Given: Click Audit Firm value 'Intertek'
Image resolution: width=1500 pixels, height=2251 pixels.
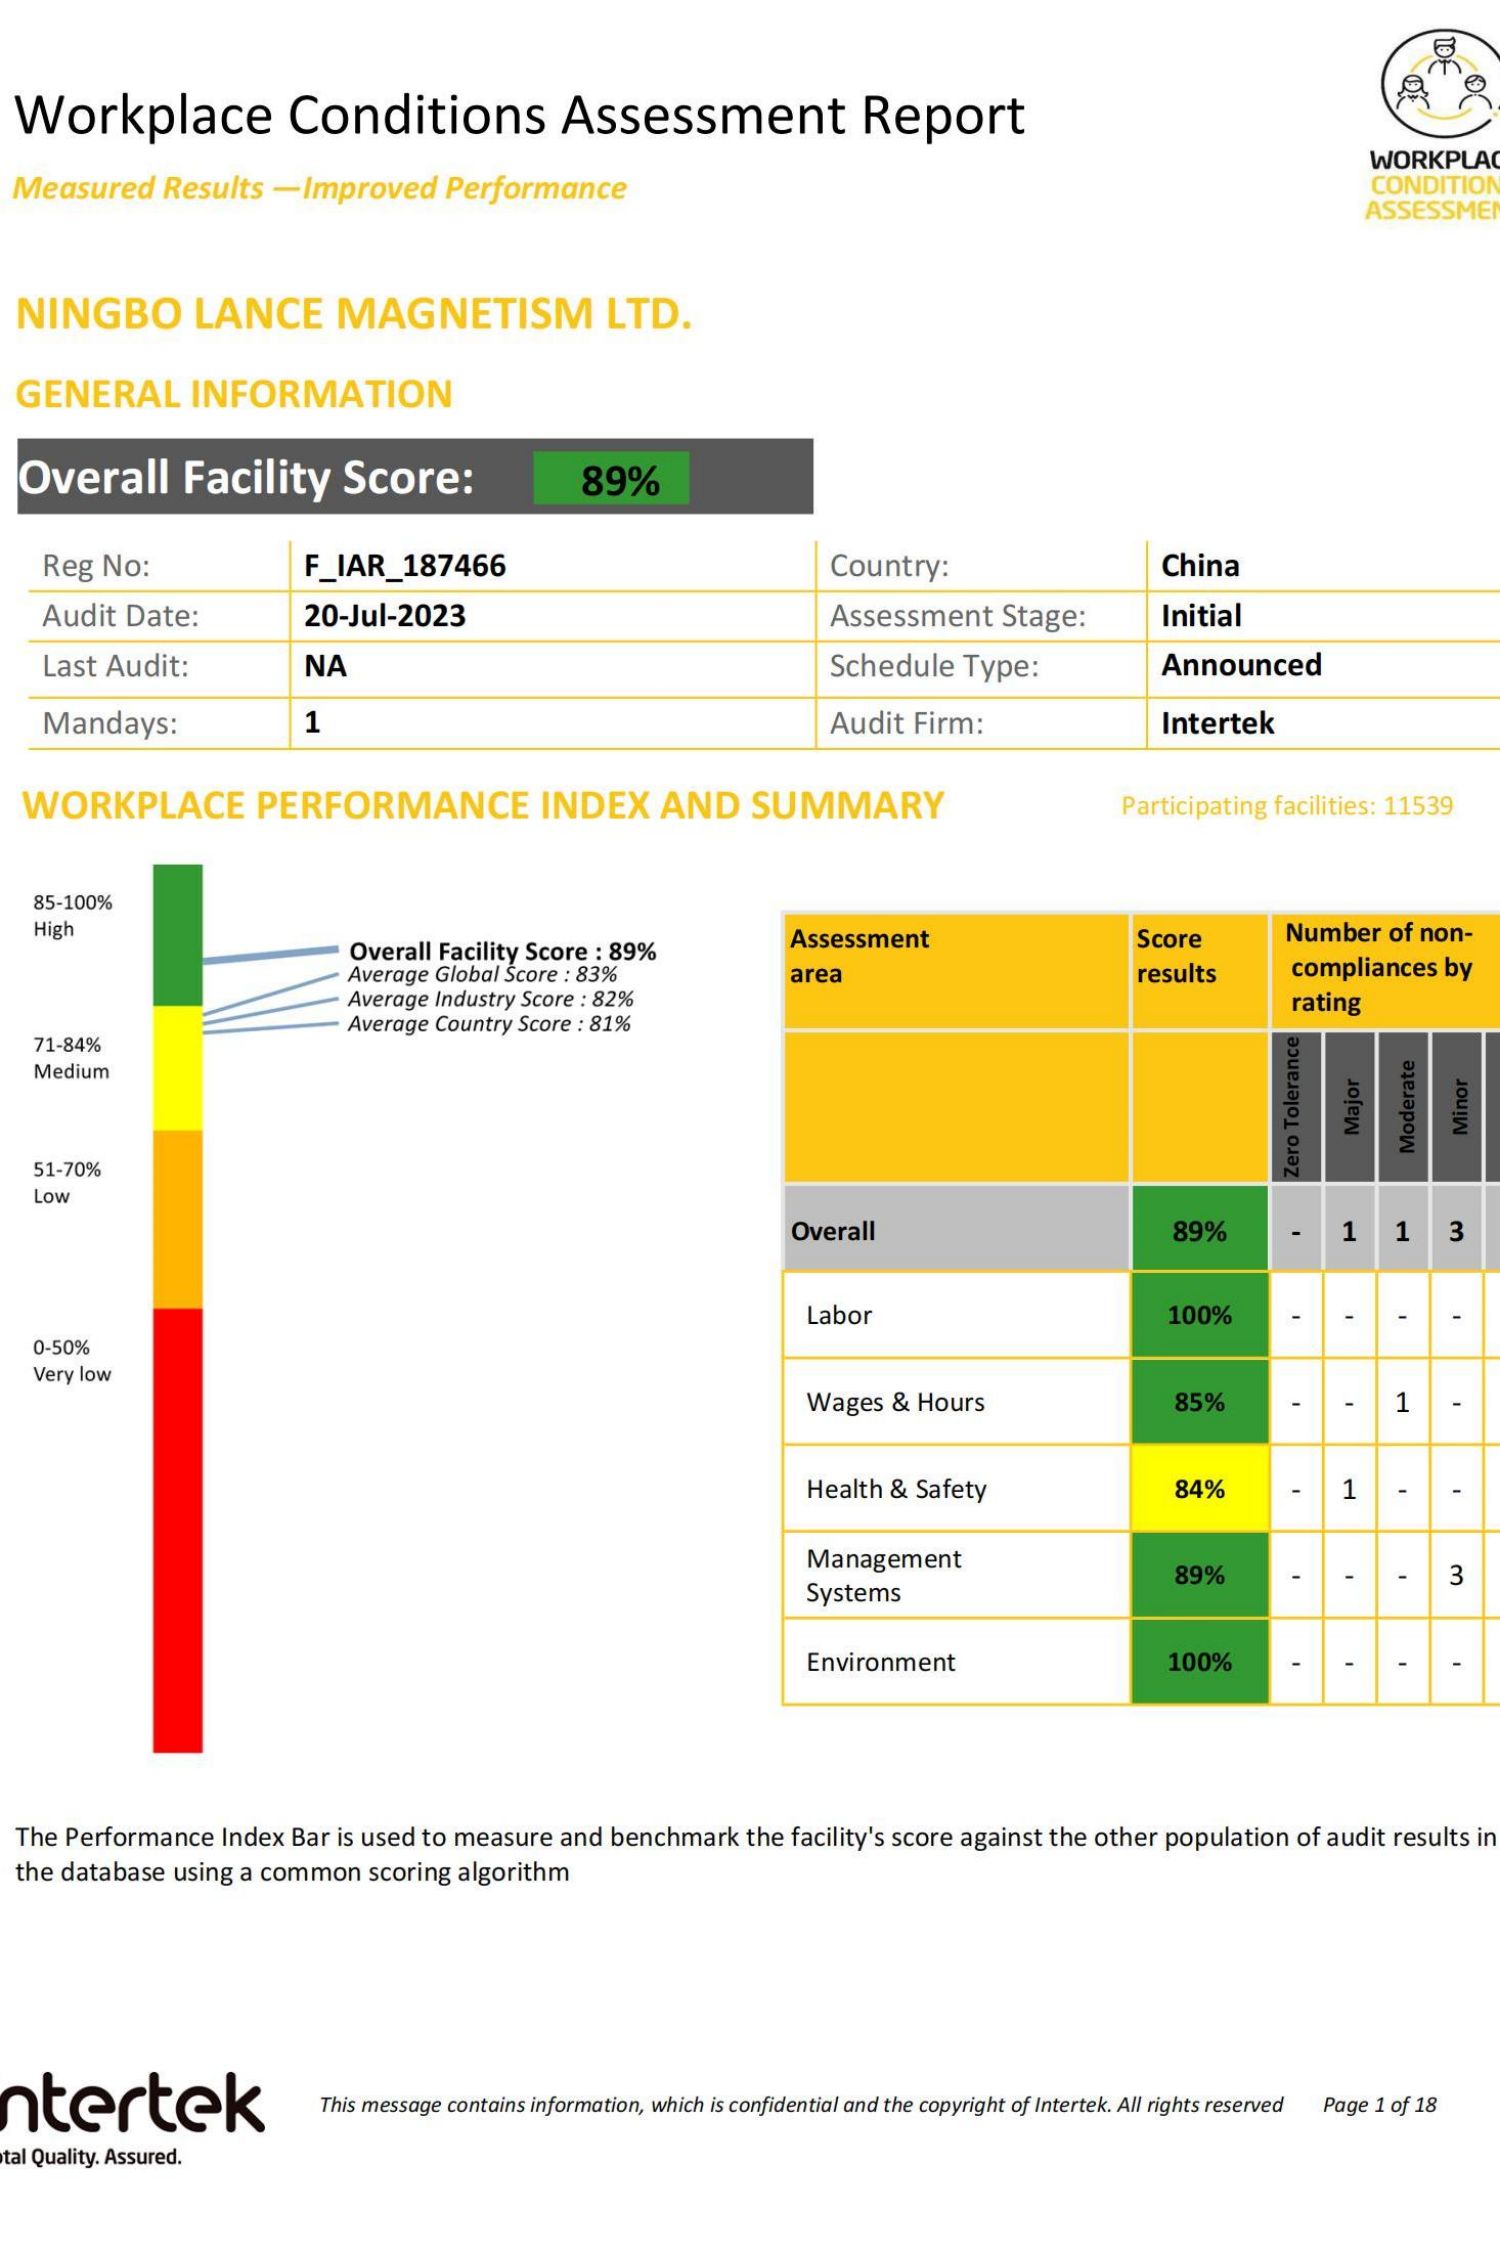Looking at the screenshot, I should [1217, 723].
